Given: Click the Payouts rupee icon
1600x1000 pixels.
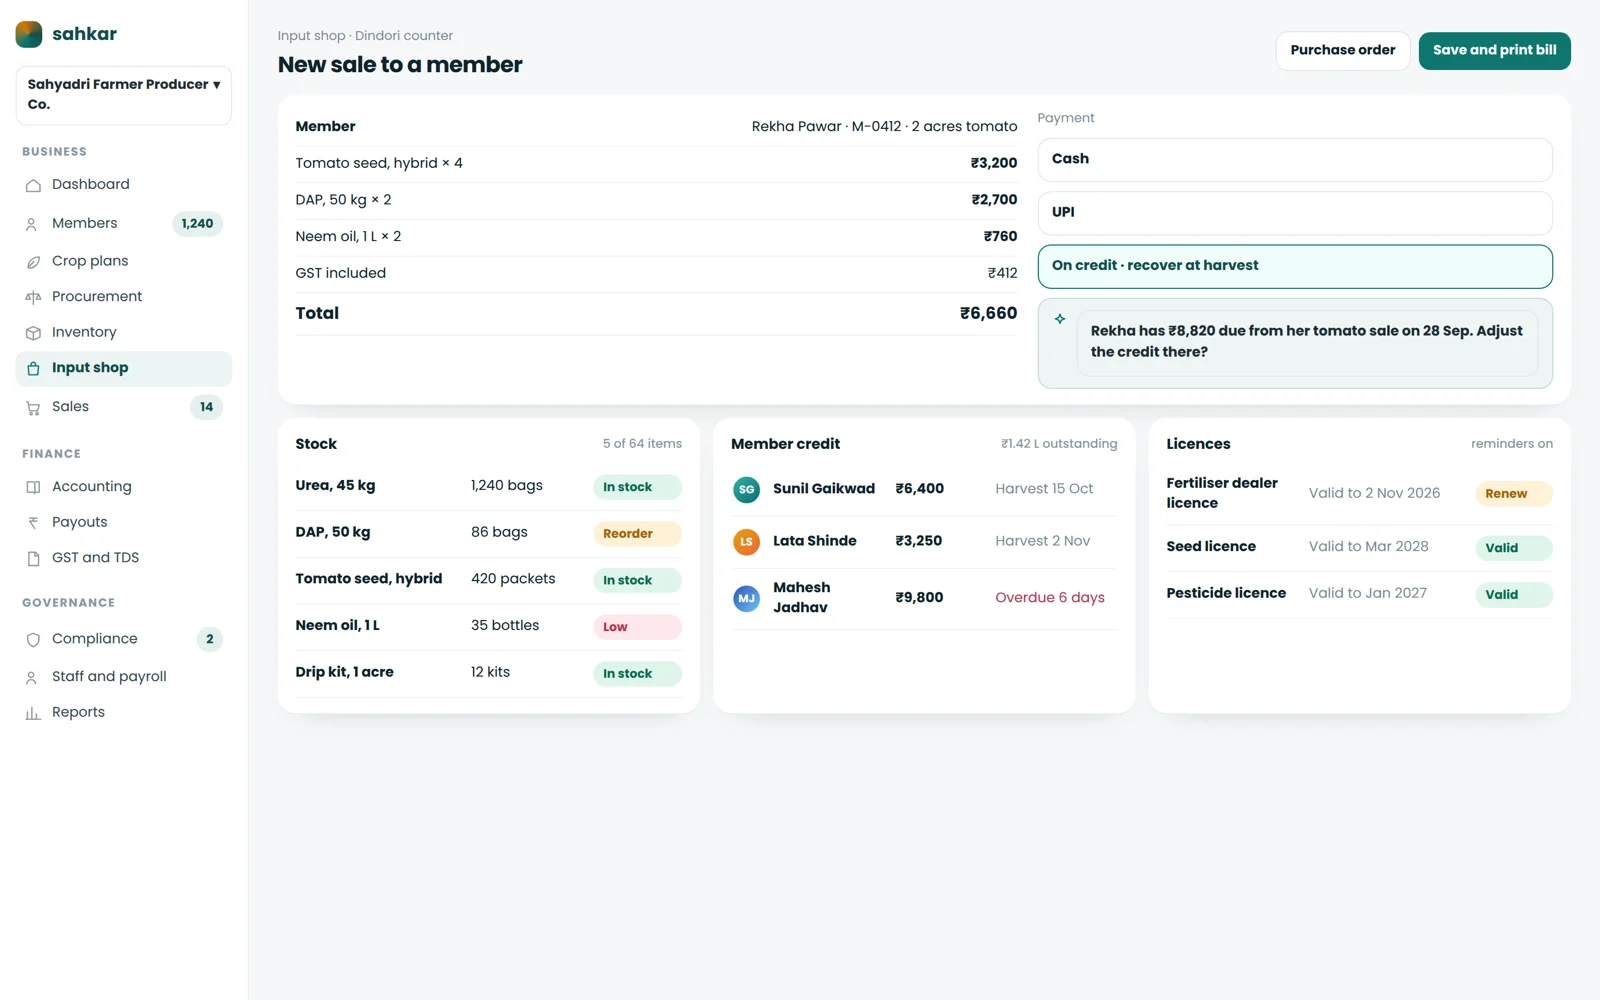Looking at the screenshot, I should point(33,522).
